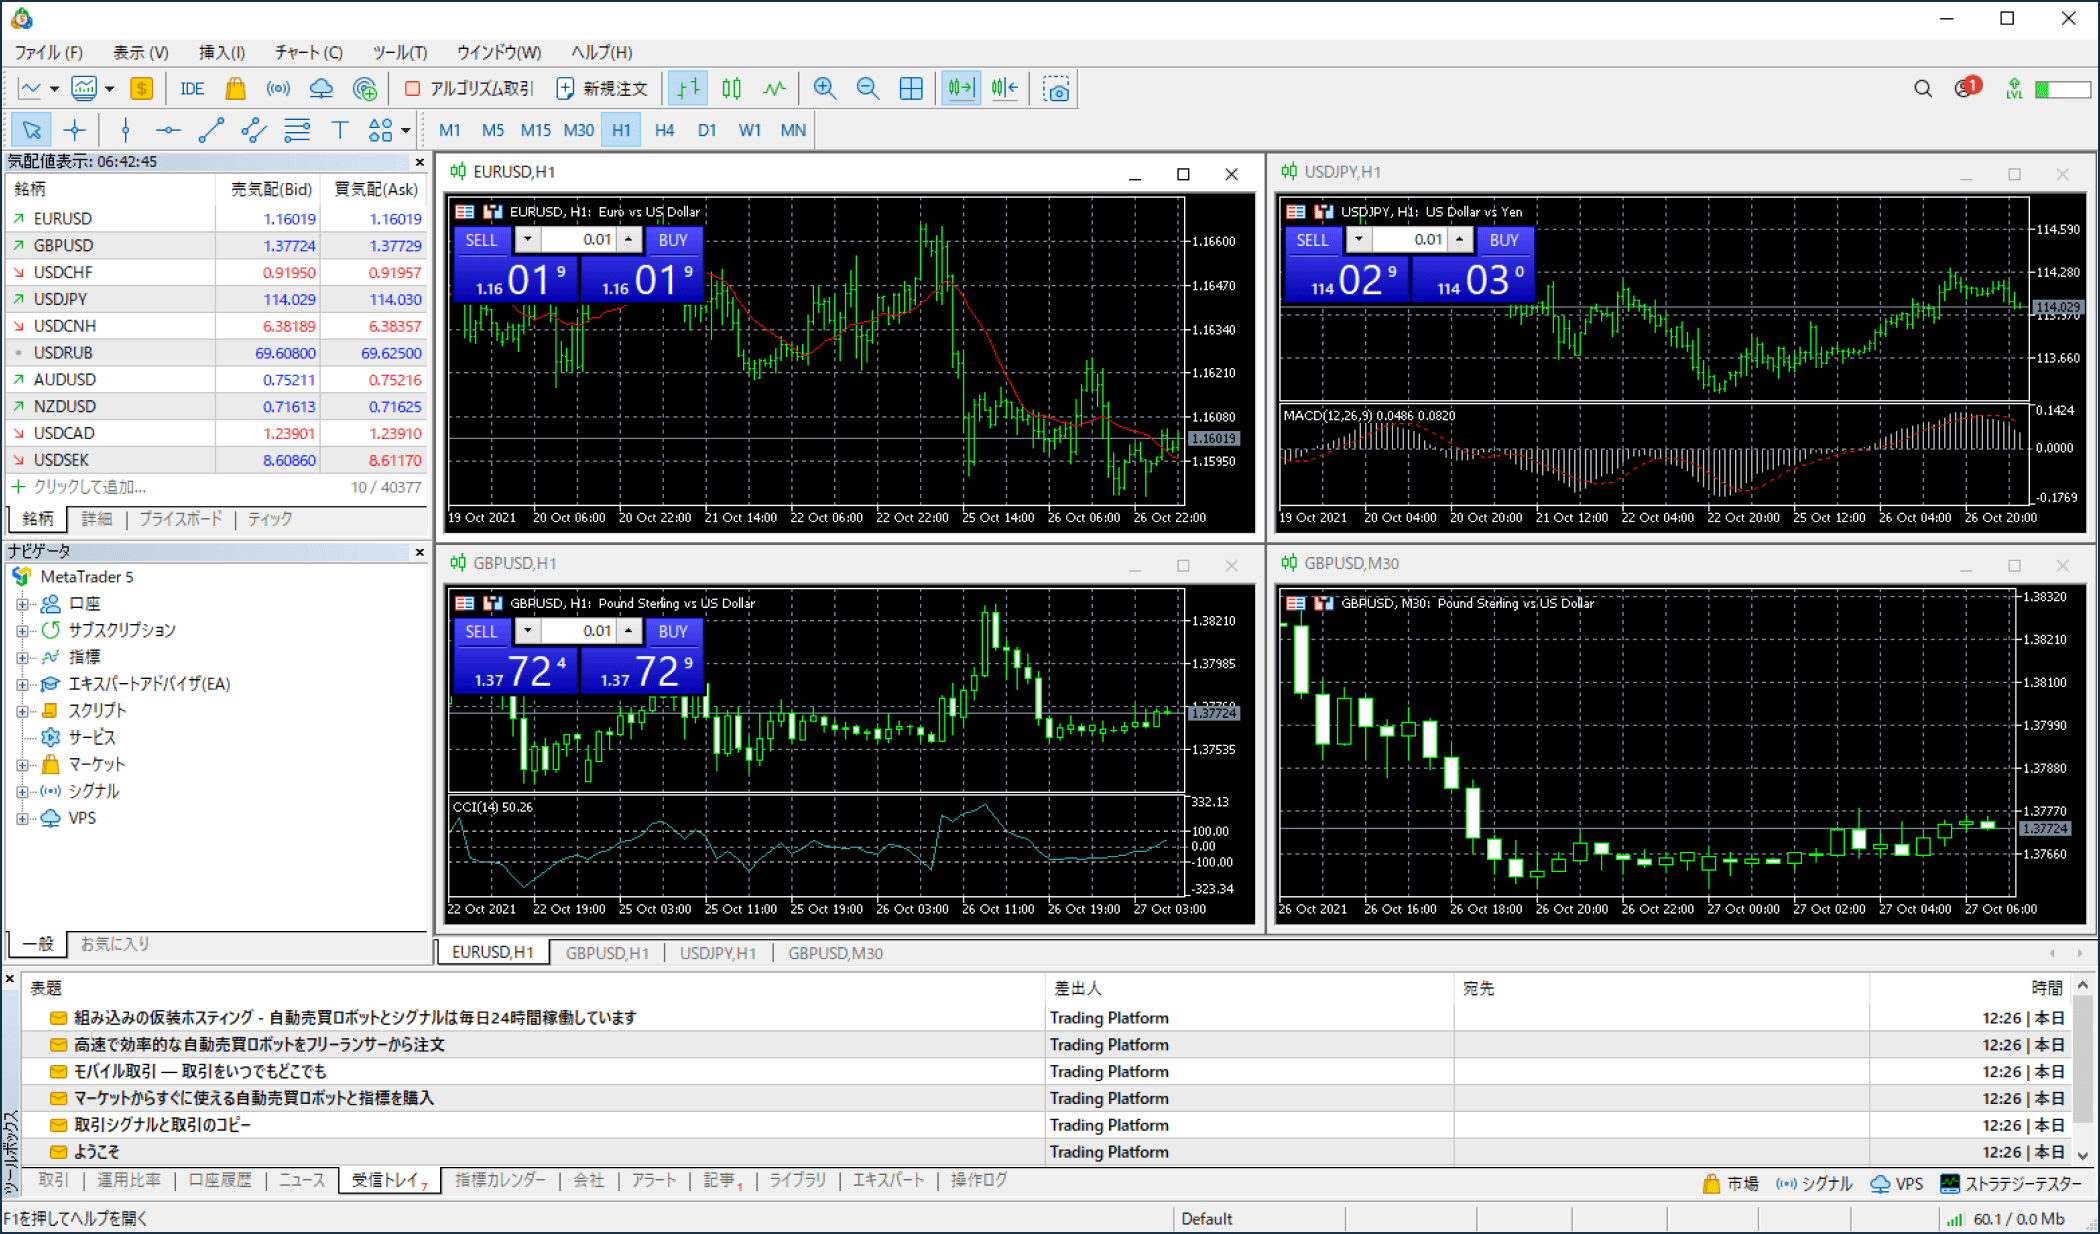Viewport: 2100px width, 1234px height.
Task: Expand the エキスパートアドバイザ(EA) tree item
Action: [22, 685]
